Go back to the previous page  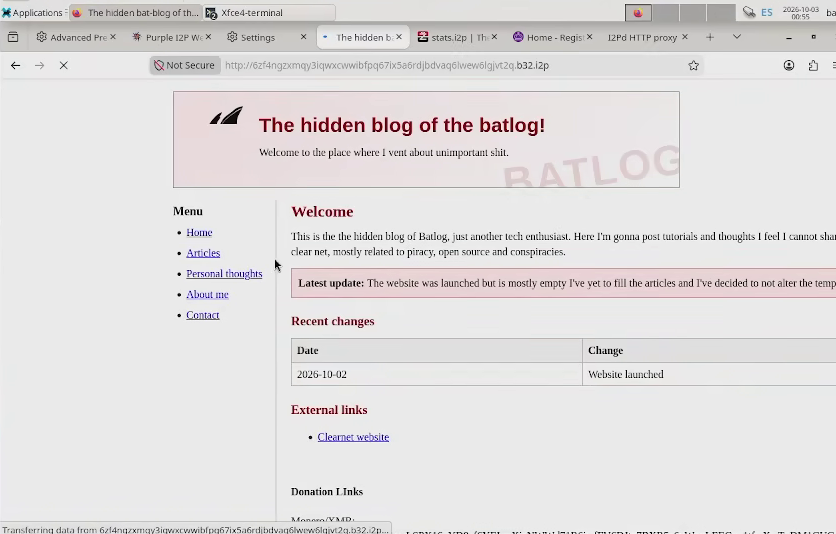tap(15, 65)
